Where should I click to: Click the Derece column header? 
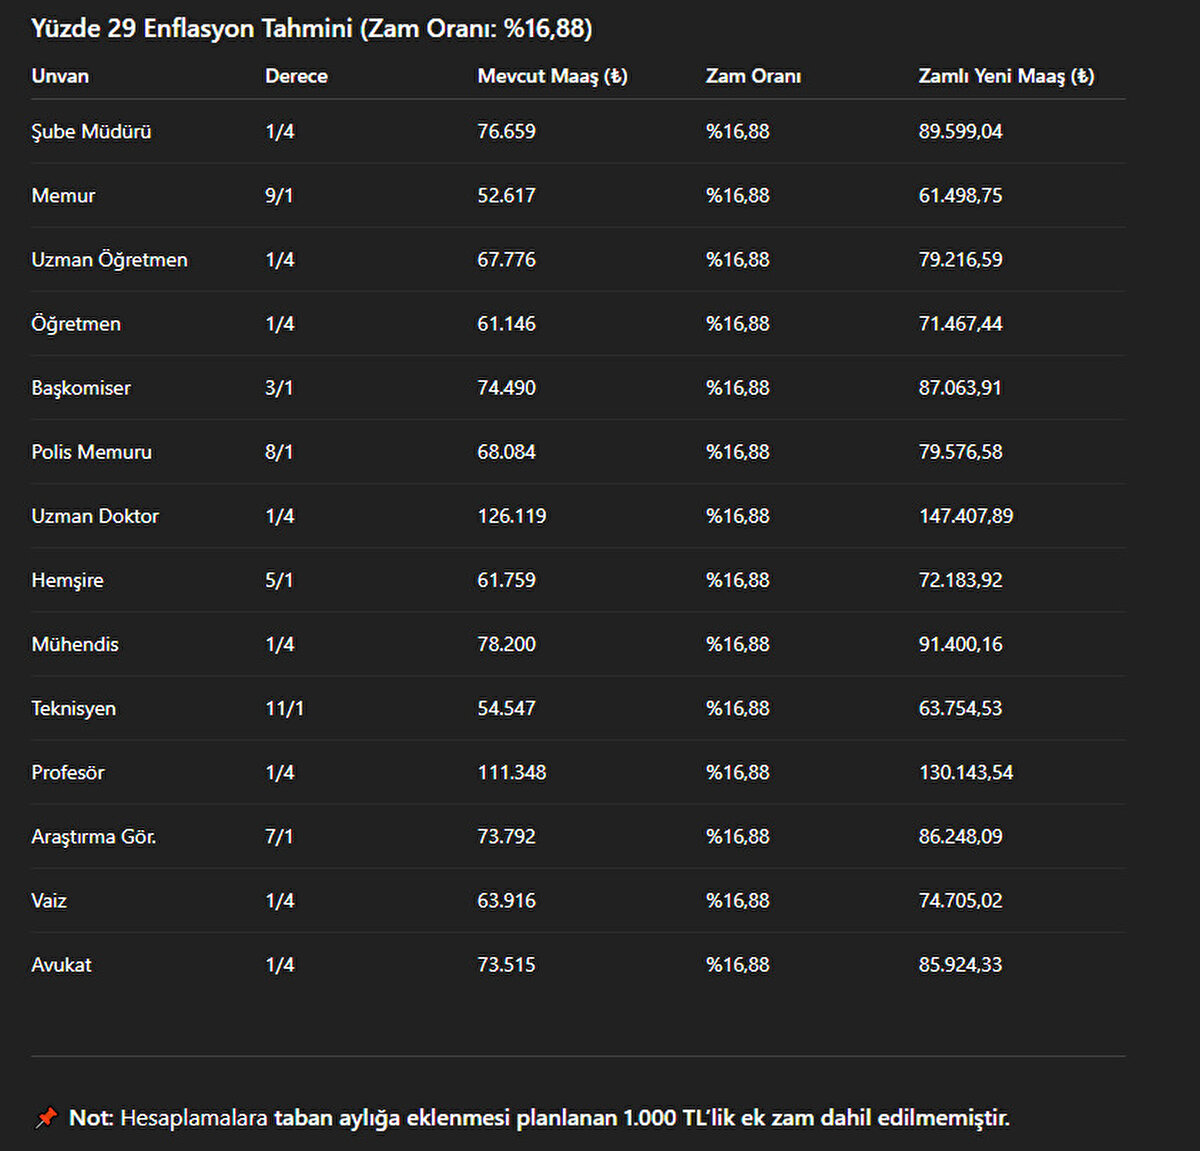point(296,76)
